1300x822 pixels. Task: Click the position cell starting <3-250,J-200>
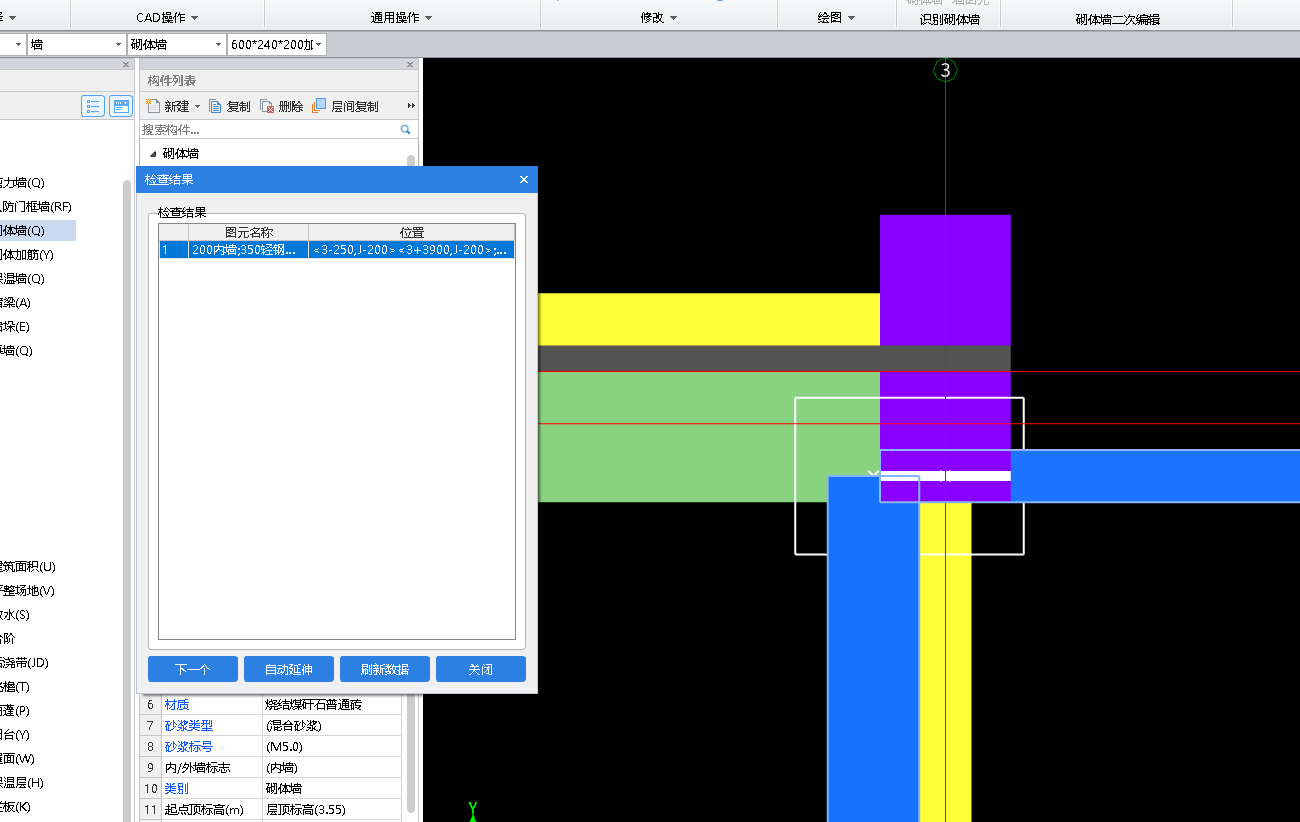click(x=411, y=250)
